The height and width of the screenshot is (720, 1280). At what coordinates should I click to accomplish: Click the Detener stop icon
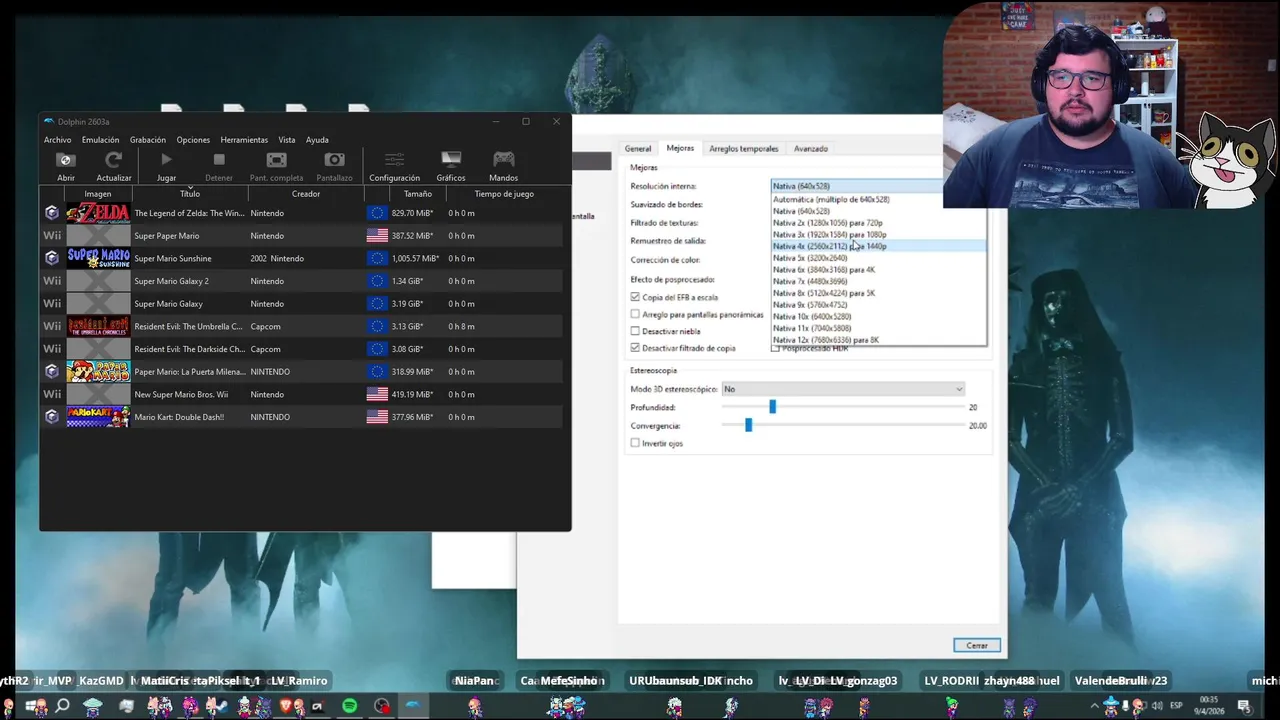(219, 160)
